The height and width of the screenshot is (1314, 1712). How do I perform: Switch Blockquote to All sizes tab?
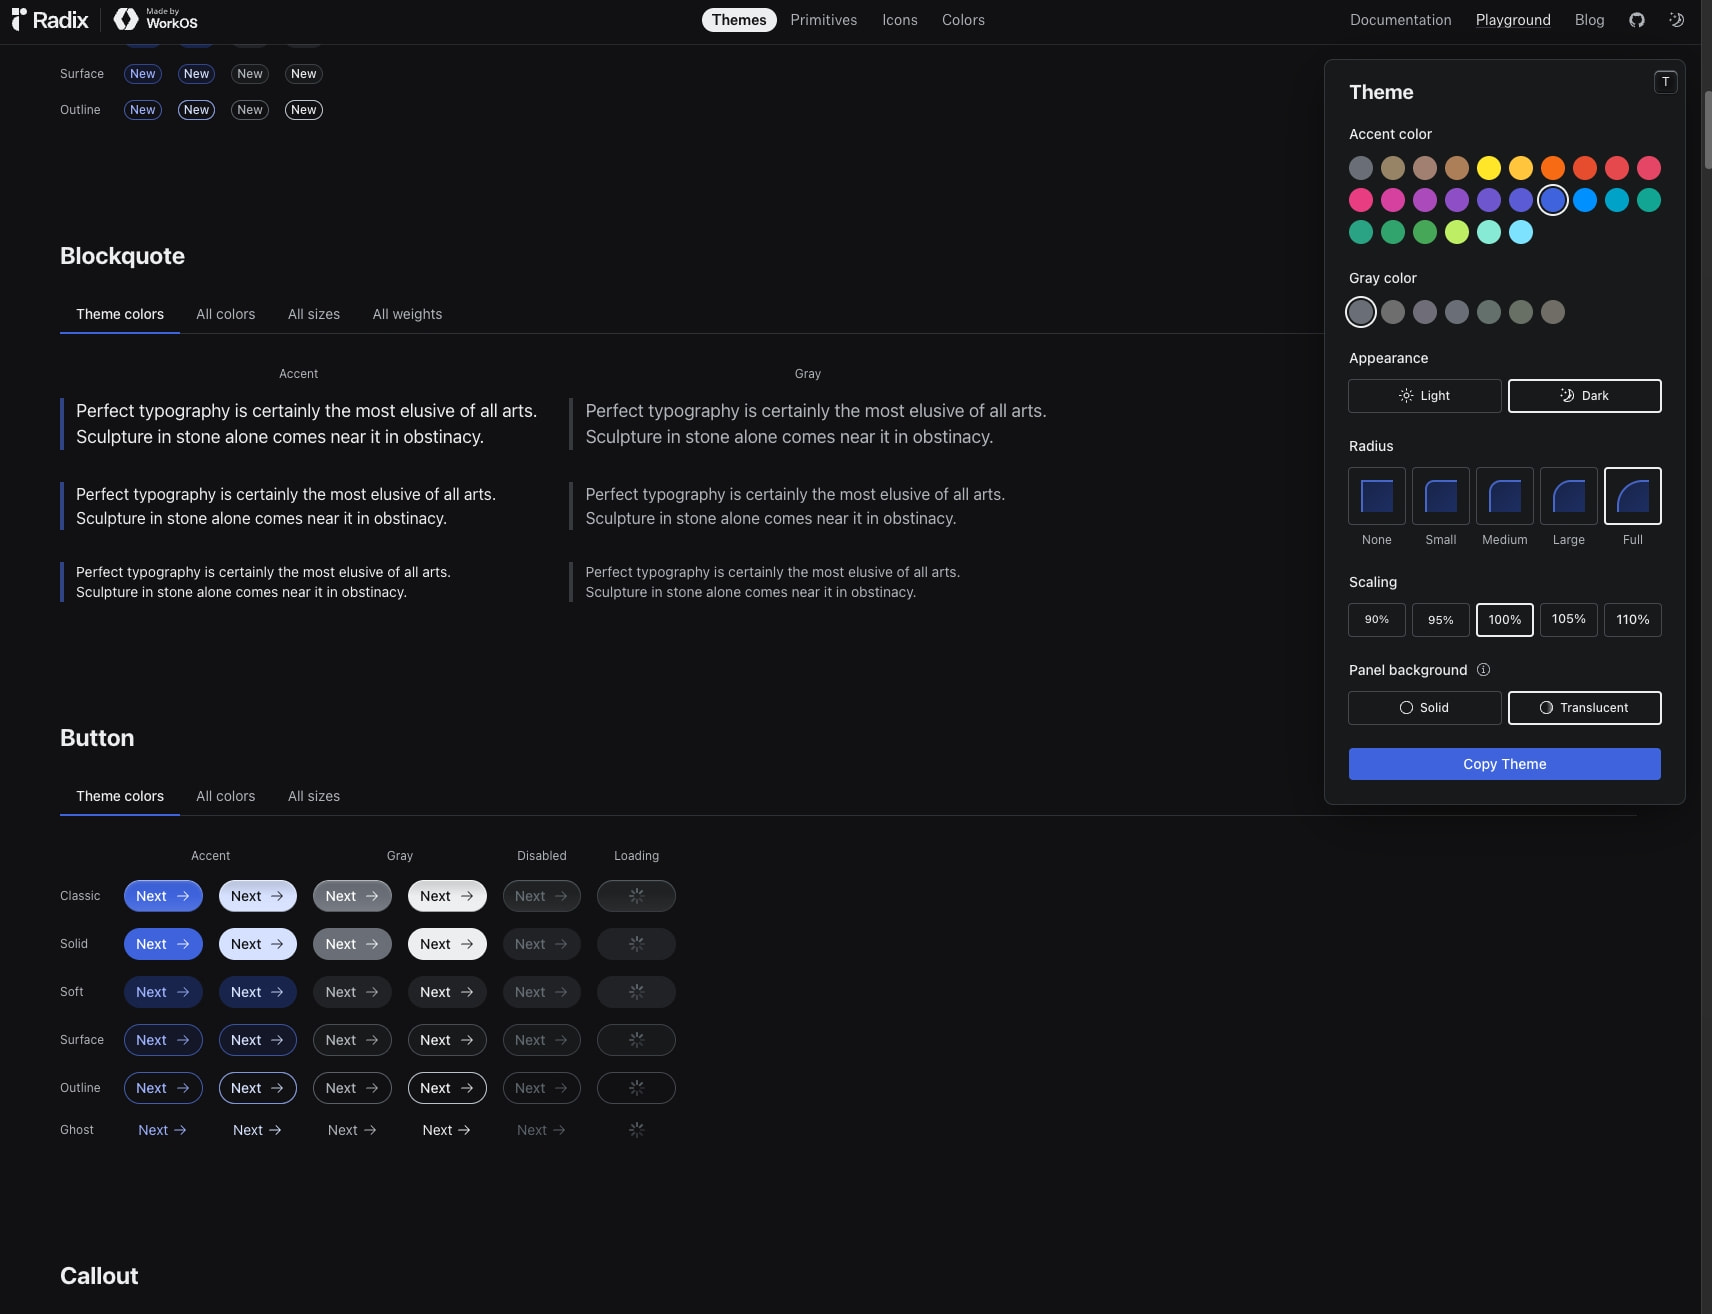[x=314, y=314]
